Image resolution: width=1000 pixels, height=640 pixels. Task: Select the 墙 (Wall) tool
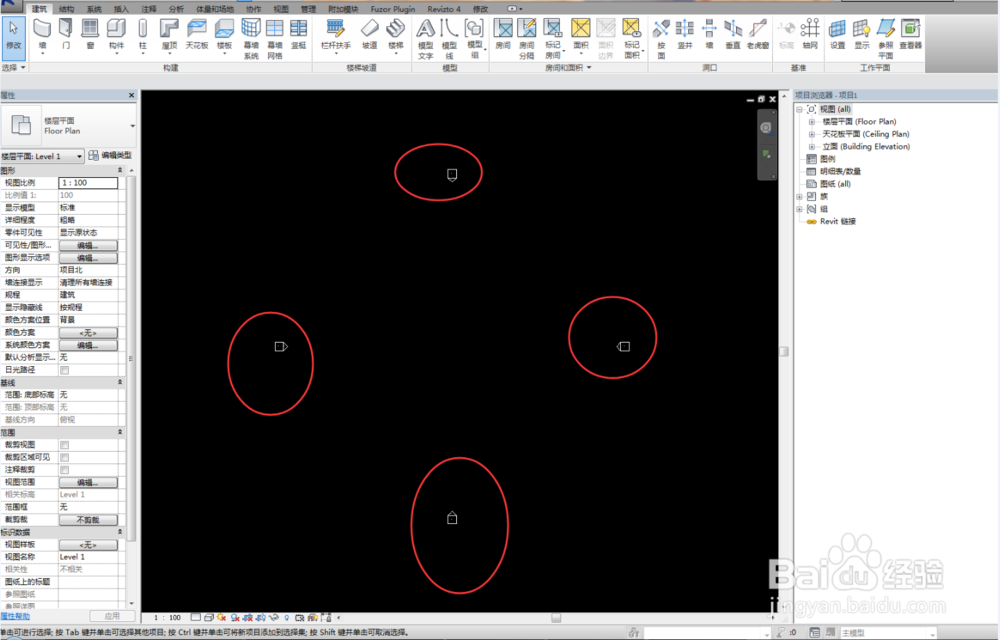42,34
